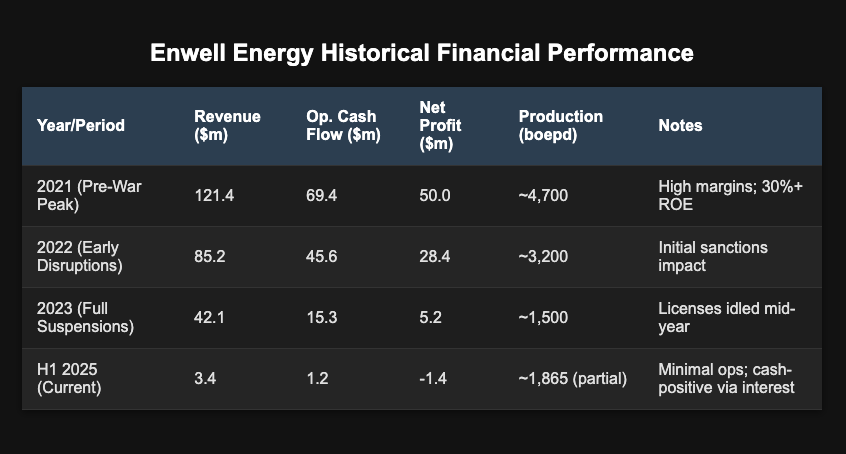The image size is (846, 454).
Task: Click production value ~3,200
Action: [x=543, y=256]
